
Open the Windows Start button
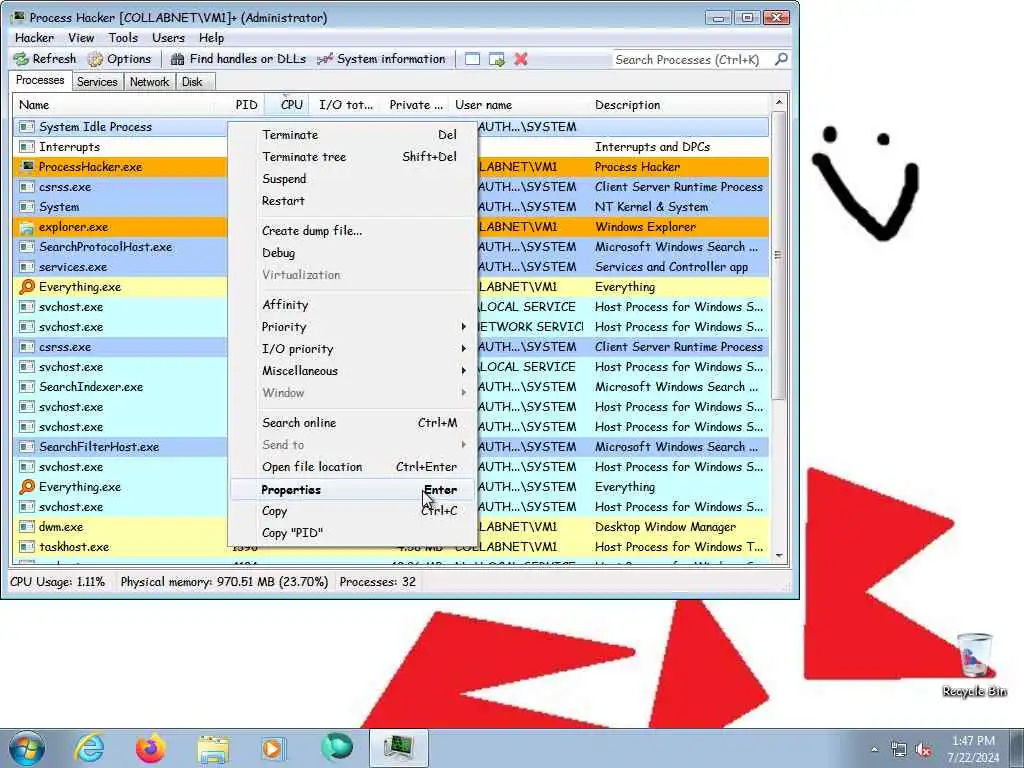click(27, 748)
